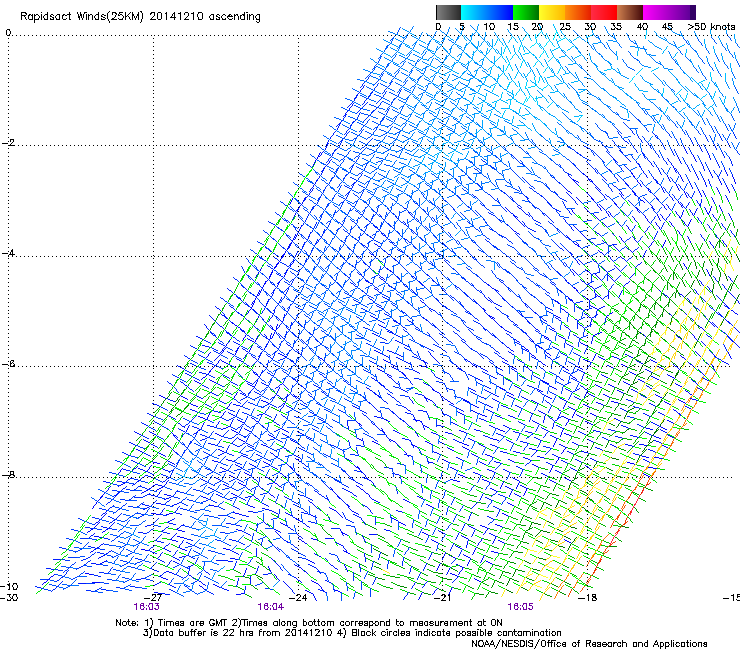Click the -27 longitude axis label
Screen dimensions: 740x650
click(x=155, y=597)
